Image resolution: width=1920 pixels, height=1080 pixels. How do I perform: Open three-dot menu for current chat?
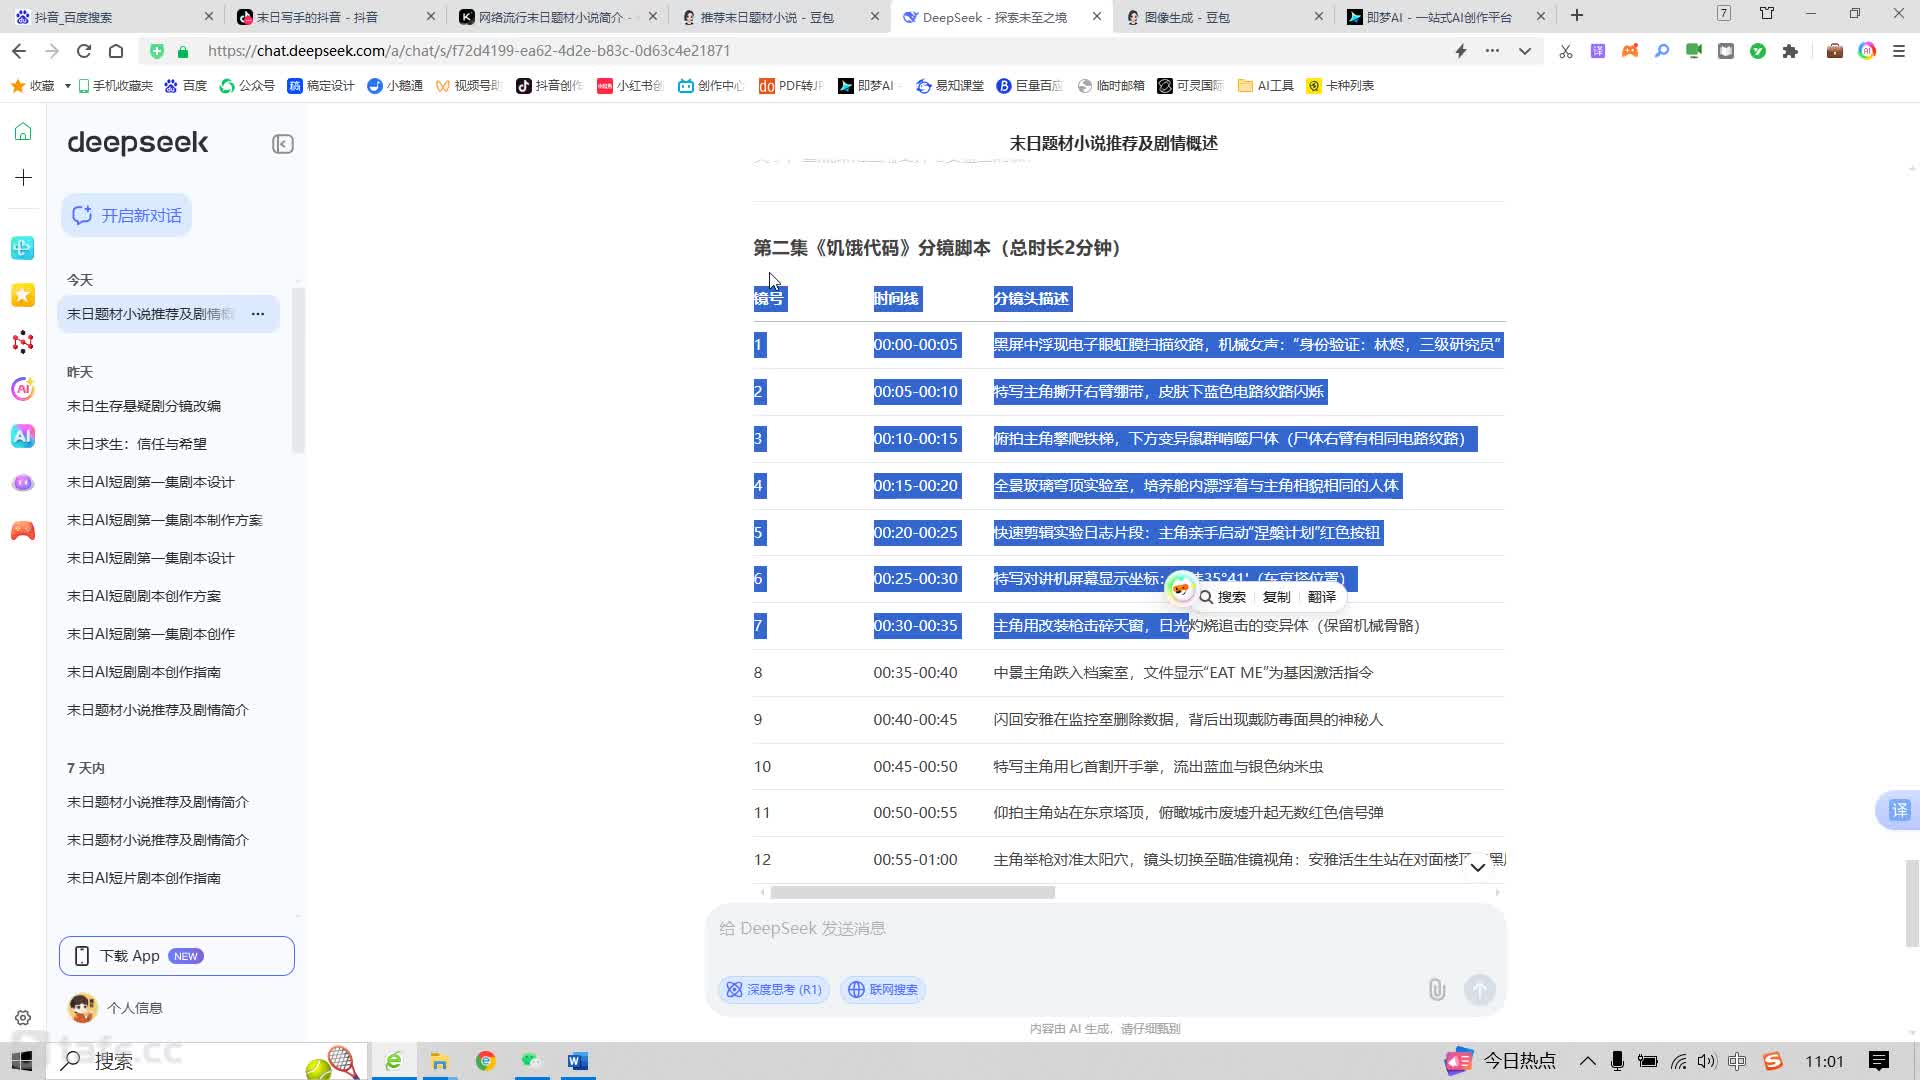coord(258,314)
